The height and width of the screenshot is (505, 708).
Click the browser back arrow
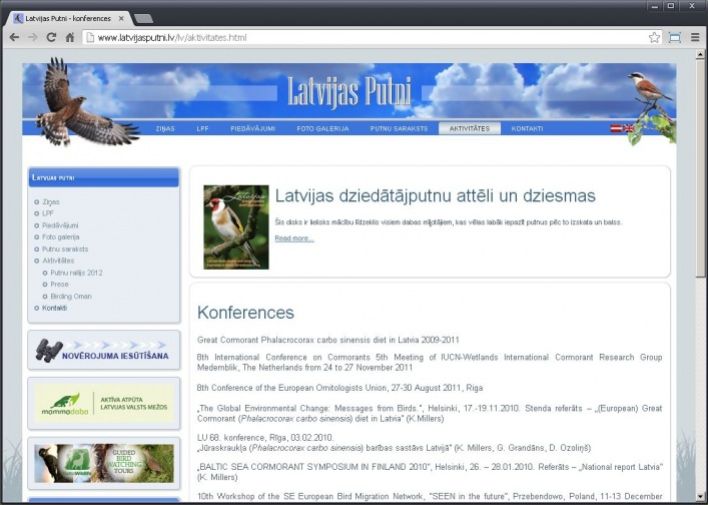tap(14, 37)
